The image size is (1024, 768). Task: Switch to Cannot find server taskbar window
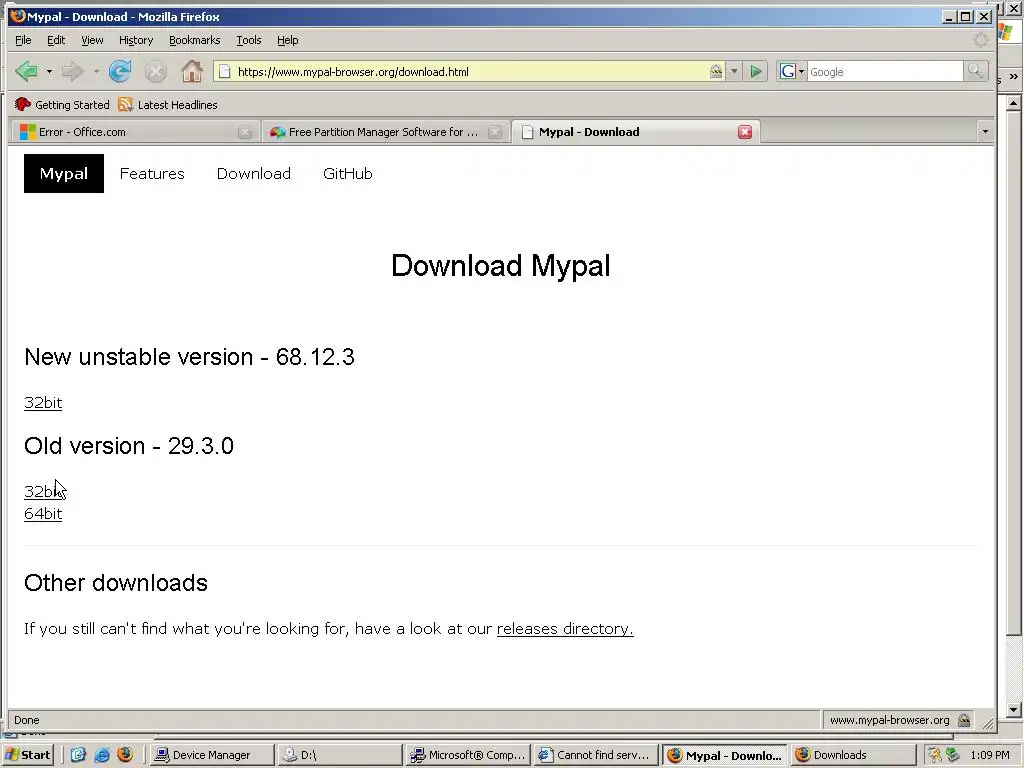594,755
